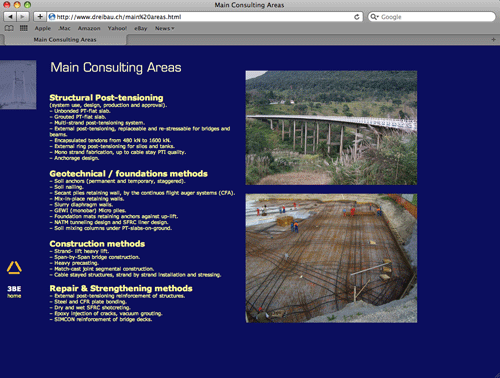The height and width of the screenshot is (378, 500).
Task: Click the yellow triangle 3BE logo
Action: click(x=14, y=268)
